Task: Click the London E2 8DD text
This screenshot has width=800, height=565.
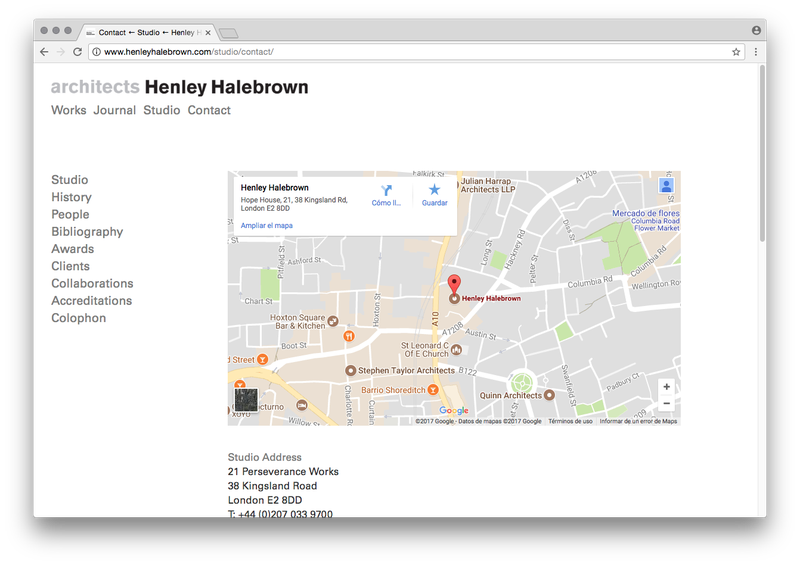Action: (x=265, y=500)
